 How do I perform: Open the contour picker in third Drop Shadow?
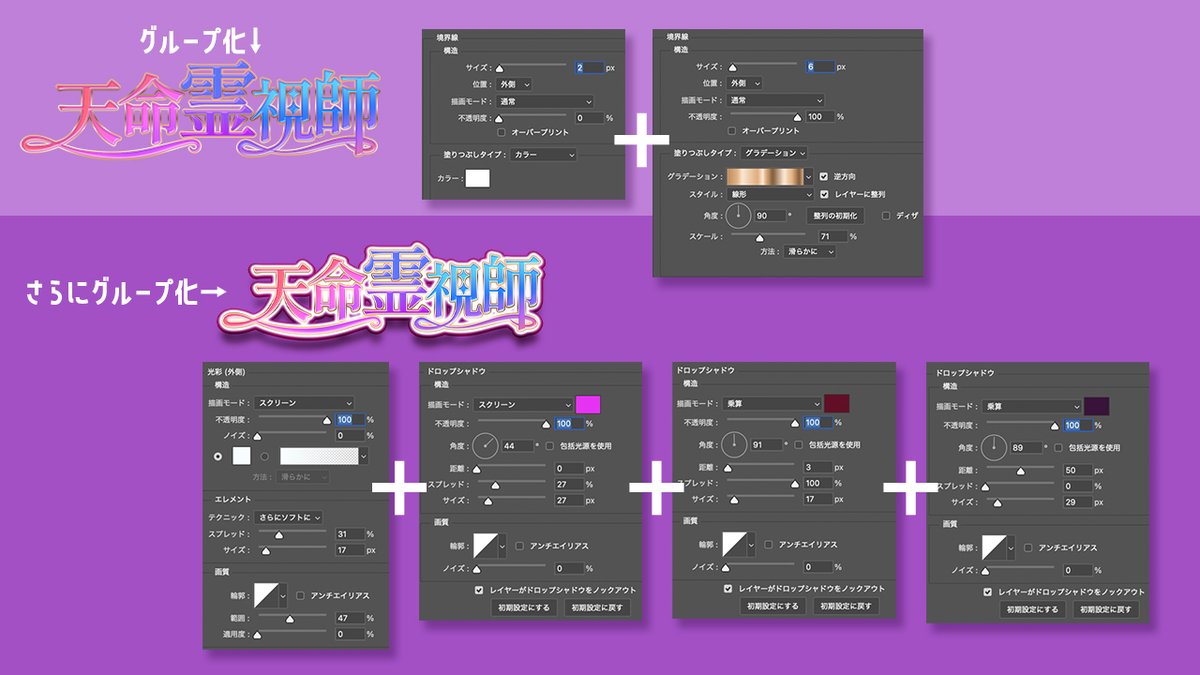(995, 545)
